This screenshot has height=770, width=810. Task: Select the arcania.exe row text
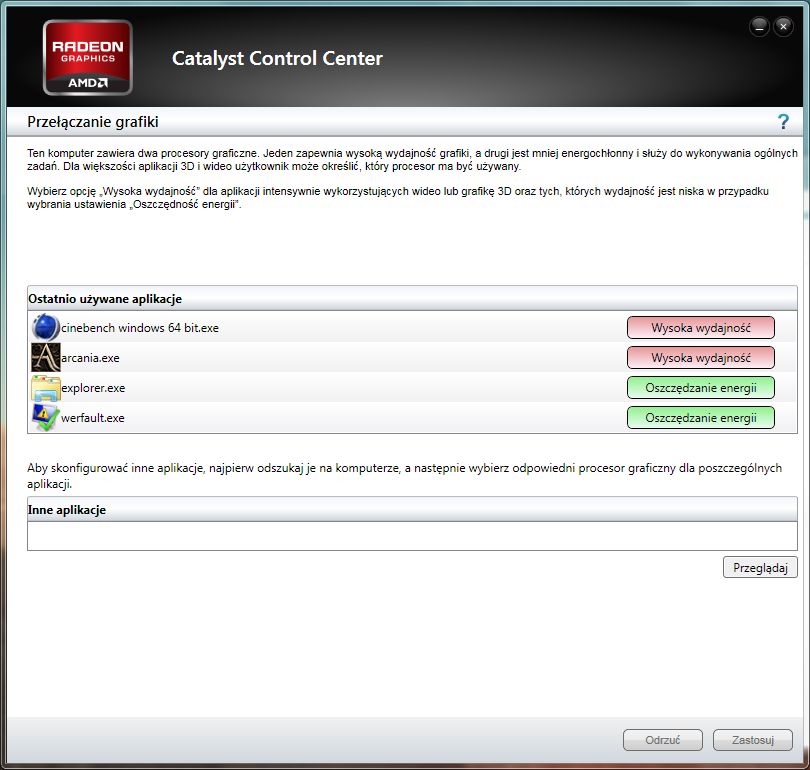pyautogui.click(x=90, y=358)
